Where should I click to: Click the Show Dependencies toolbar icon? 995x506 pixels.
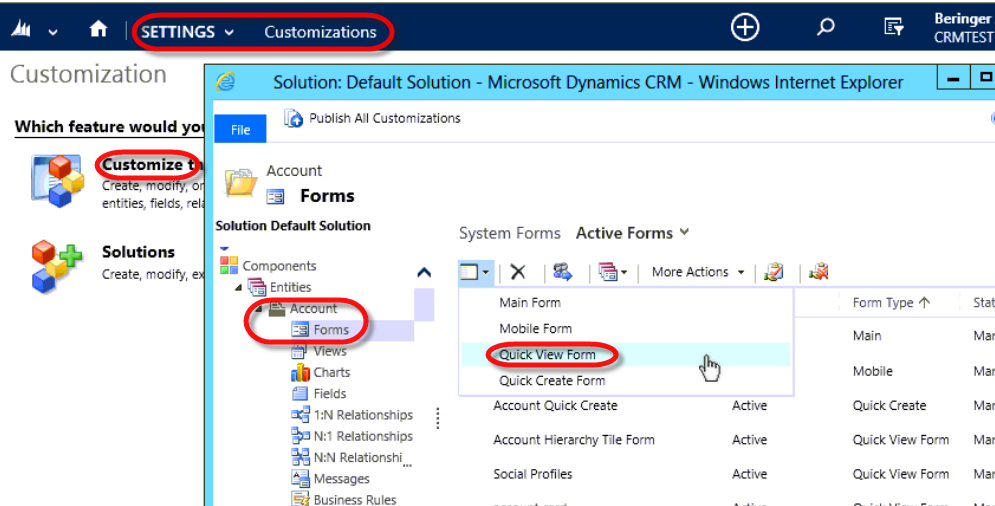tap(774, 272)
